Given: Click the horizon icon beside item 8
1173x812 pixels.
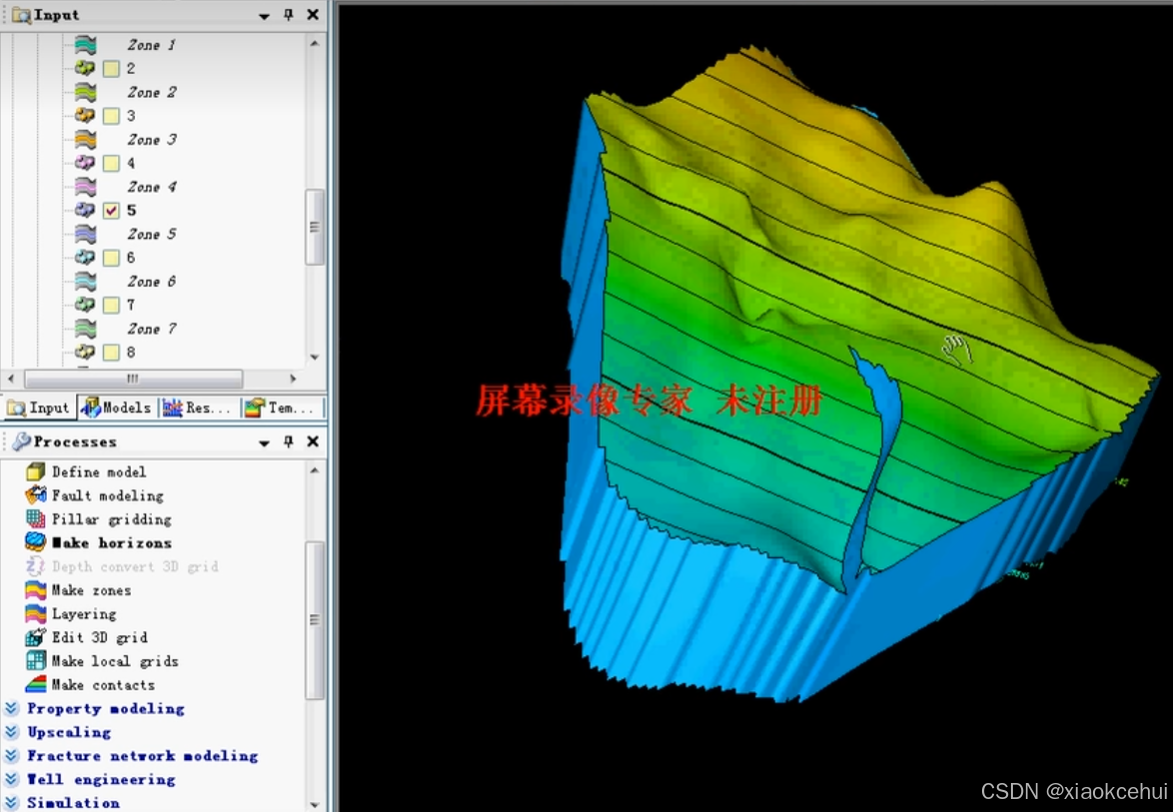Looking at the screenshot, I should [85, 352].
